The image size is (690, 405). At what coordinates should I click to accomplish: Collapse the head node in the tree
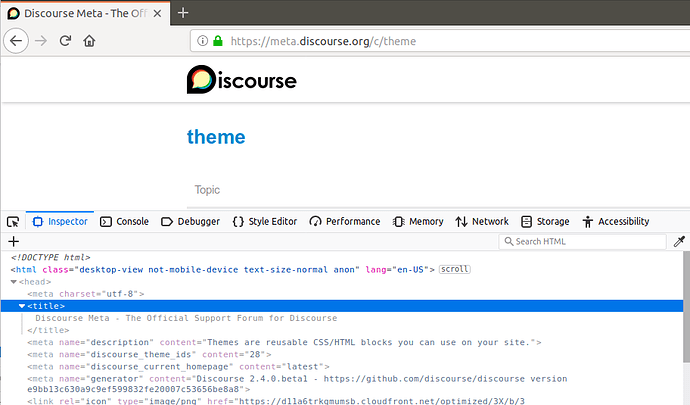[14, 282]
